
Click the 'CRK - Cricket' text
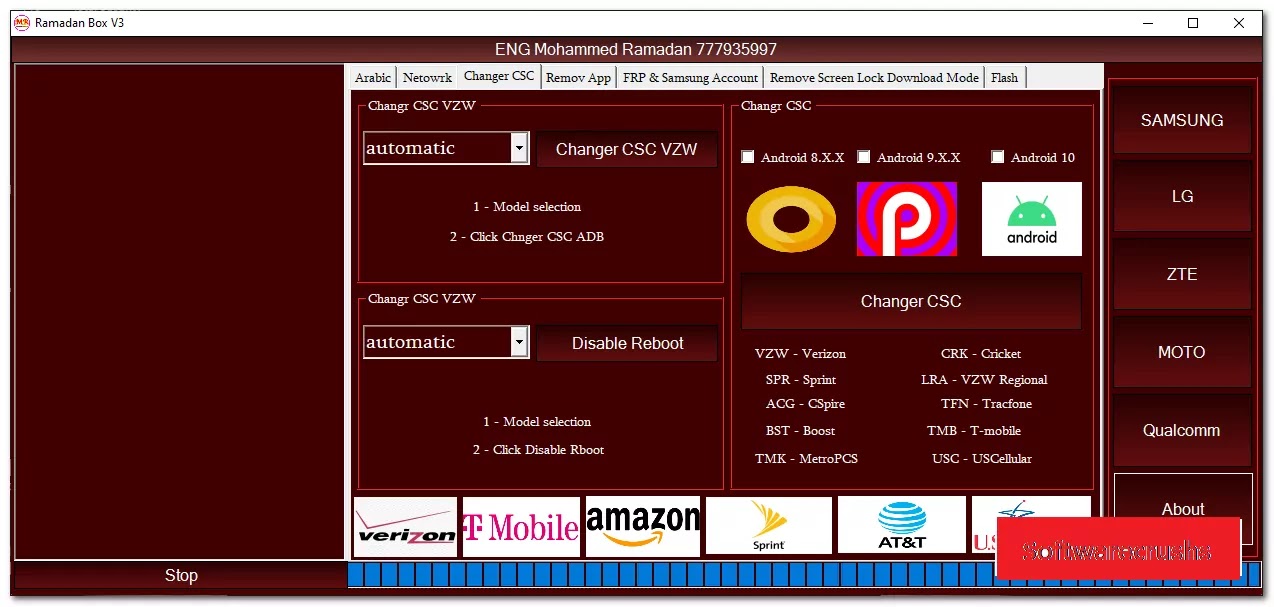click(x=981, y=353)
